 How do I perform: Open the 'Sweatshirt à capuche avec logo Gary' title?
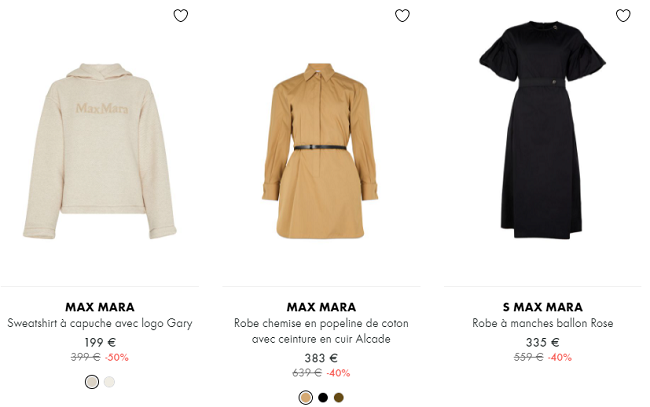tap(100, 324)
